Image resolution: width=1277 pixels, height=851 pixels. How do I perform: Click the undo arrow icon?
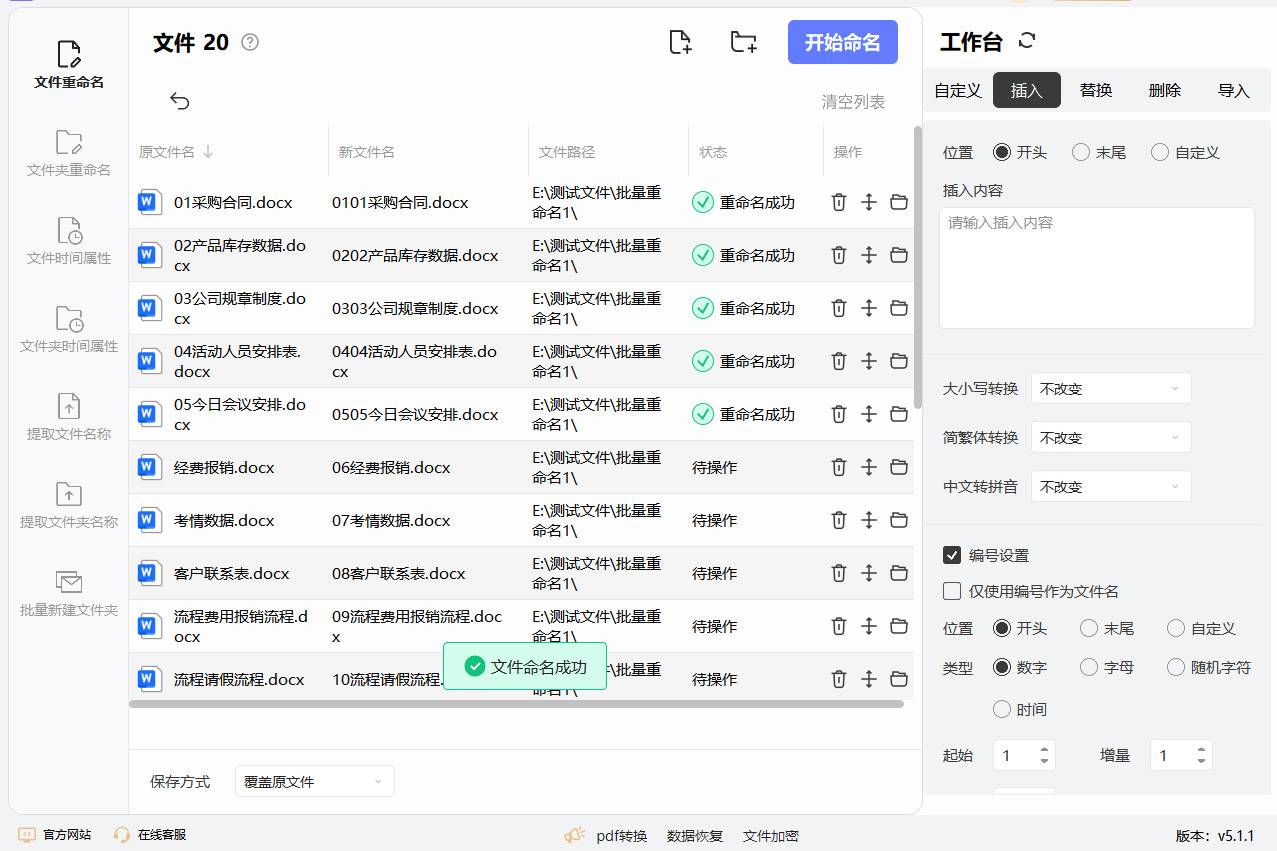[180, 101]
